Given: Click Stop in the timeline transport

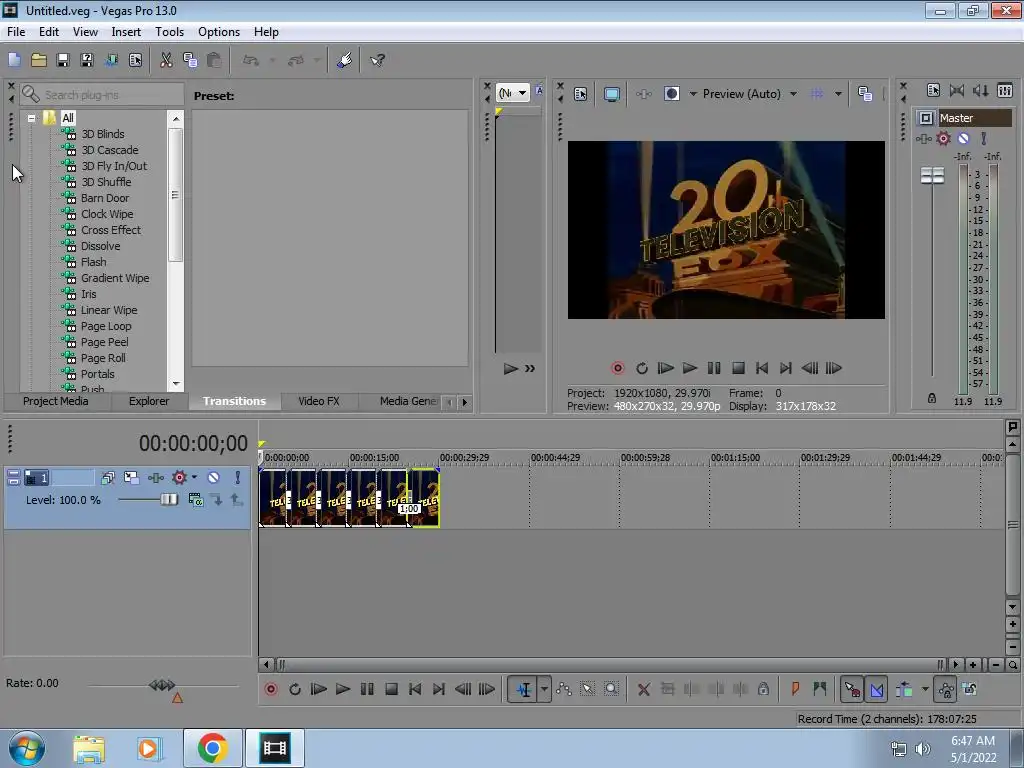Looking at the screenshot, I should [391, 689].
